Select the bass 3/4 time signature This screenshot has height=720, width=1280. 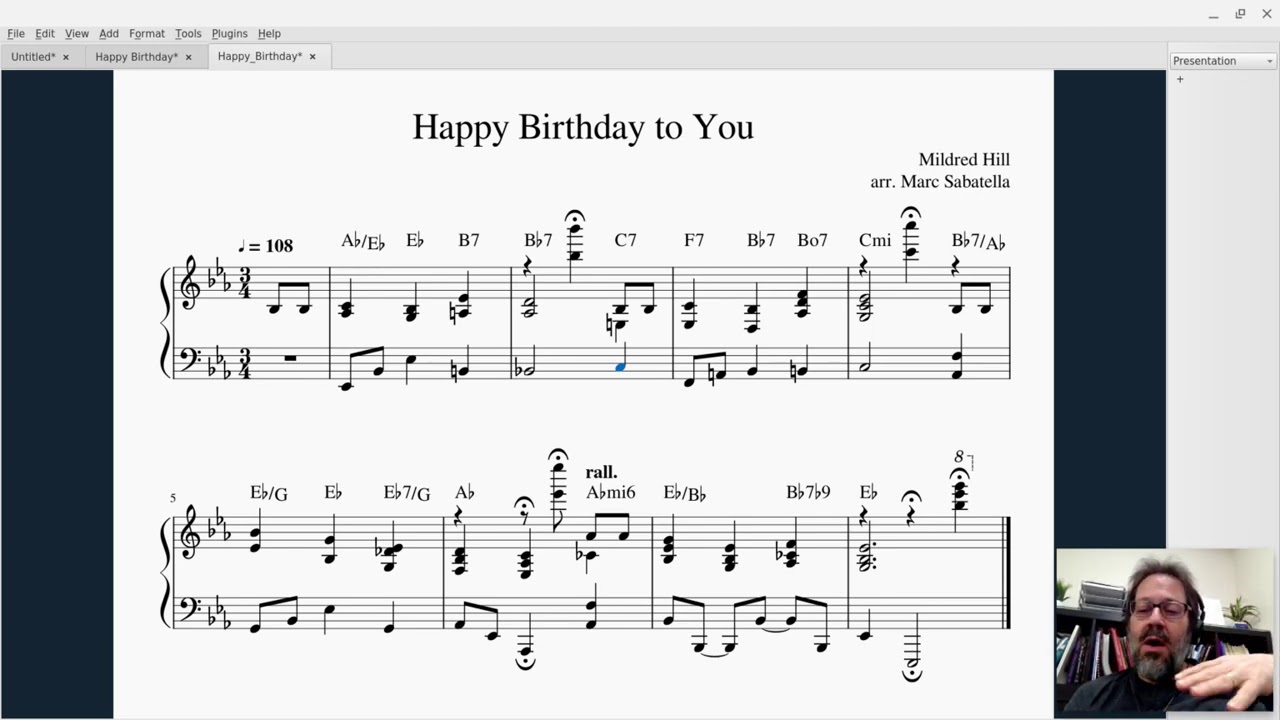pyautogui.click(x=244, y=363)
